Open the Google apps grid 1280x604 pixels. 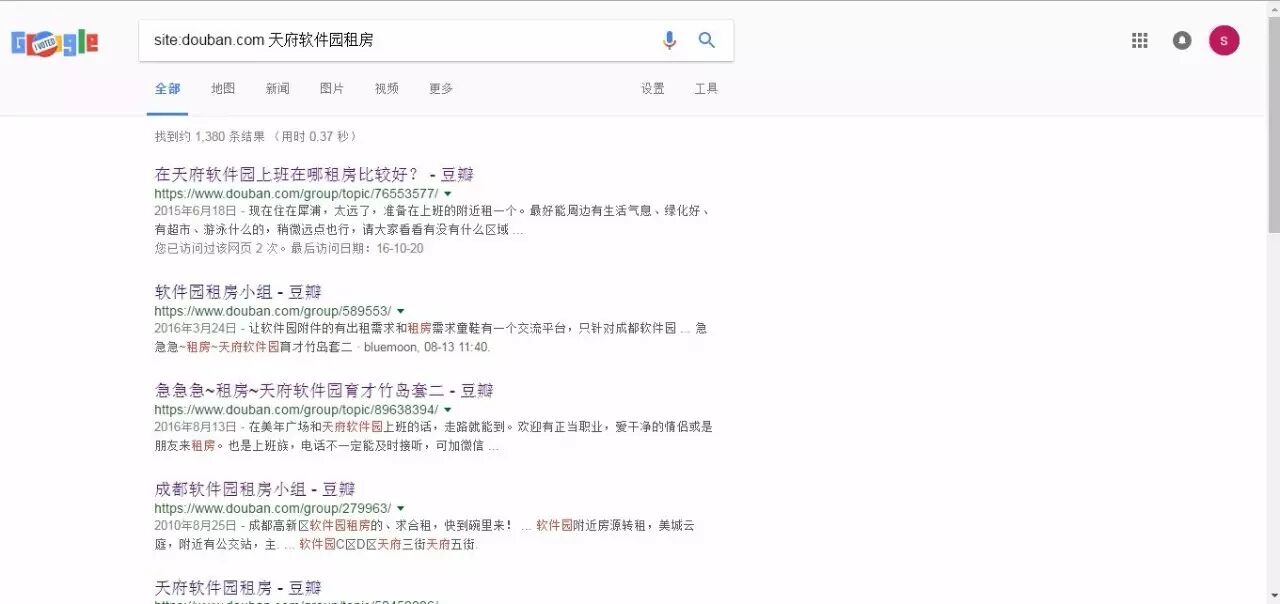pyautogui.click(x=1139, y=40)
